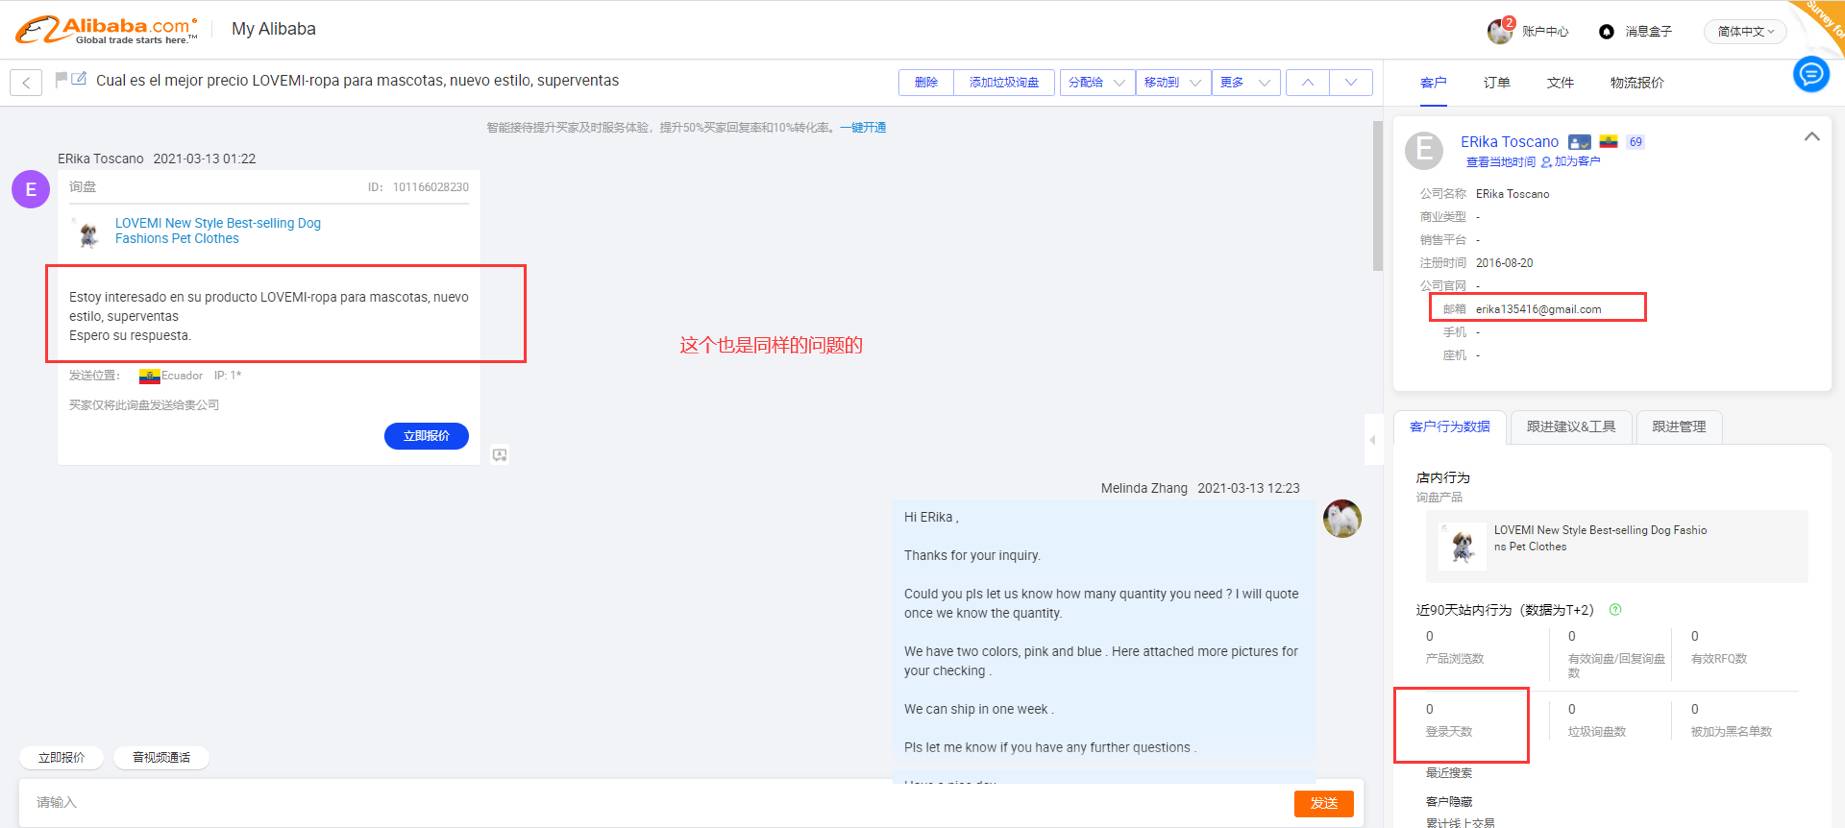The height and width of the screenshot is (828, 1845).
Task: Expand the 移动到 dropdown
Action: click(1172, 82)
